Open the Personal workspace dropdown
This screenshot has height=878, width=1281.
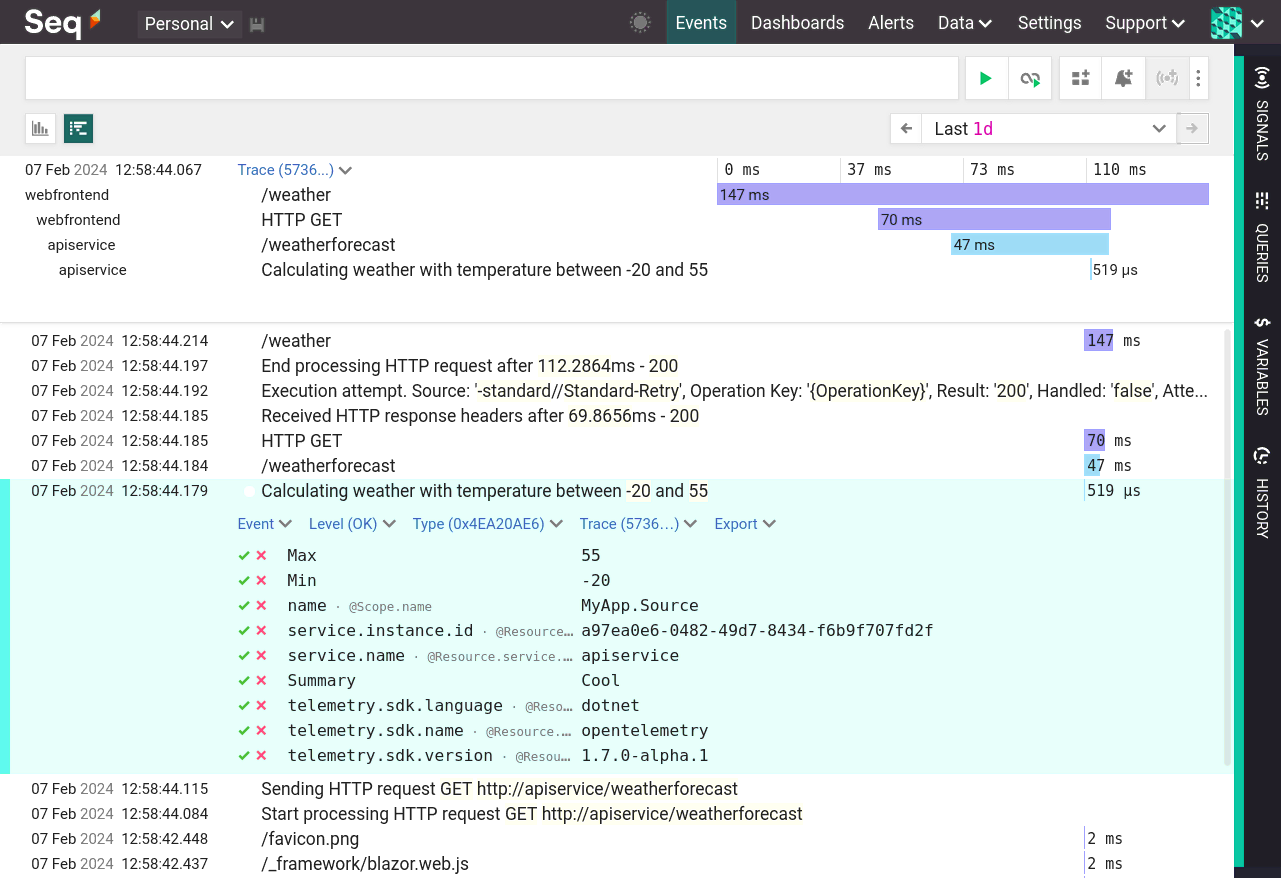(x=189, y=24)
